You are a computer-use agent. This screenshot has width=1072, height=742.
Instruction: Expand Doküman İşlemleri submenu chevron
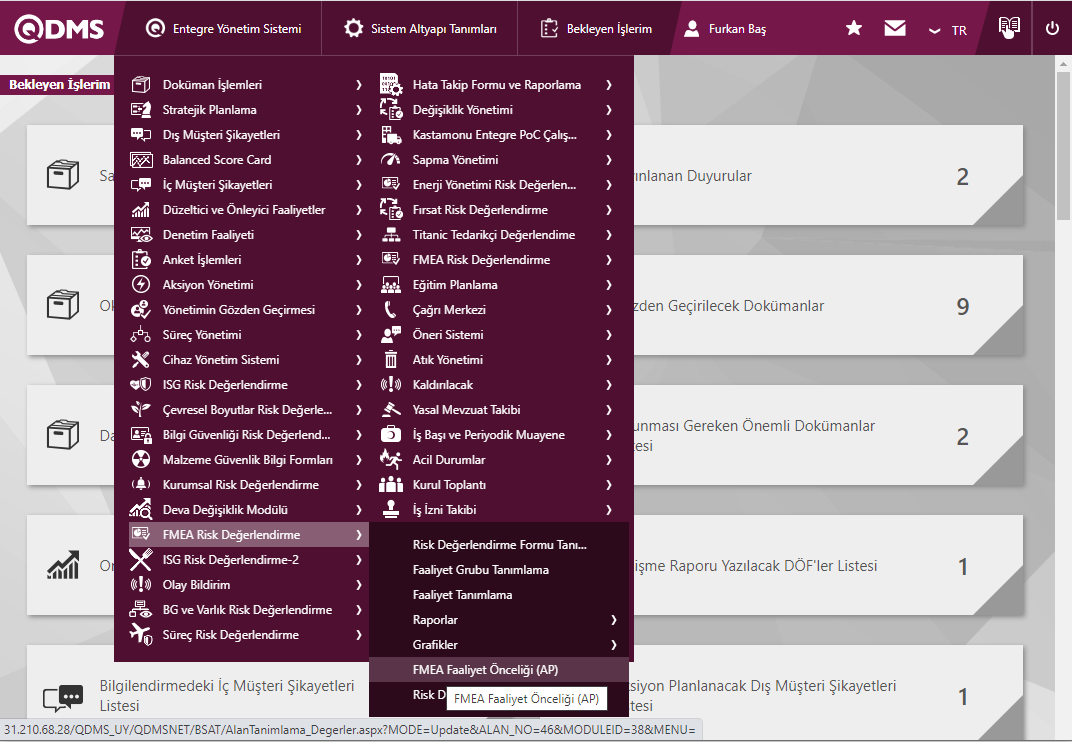pos(358,85)
